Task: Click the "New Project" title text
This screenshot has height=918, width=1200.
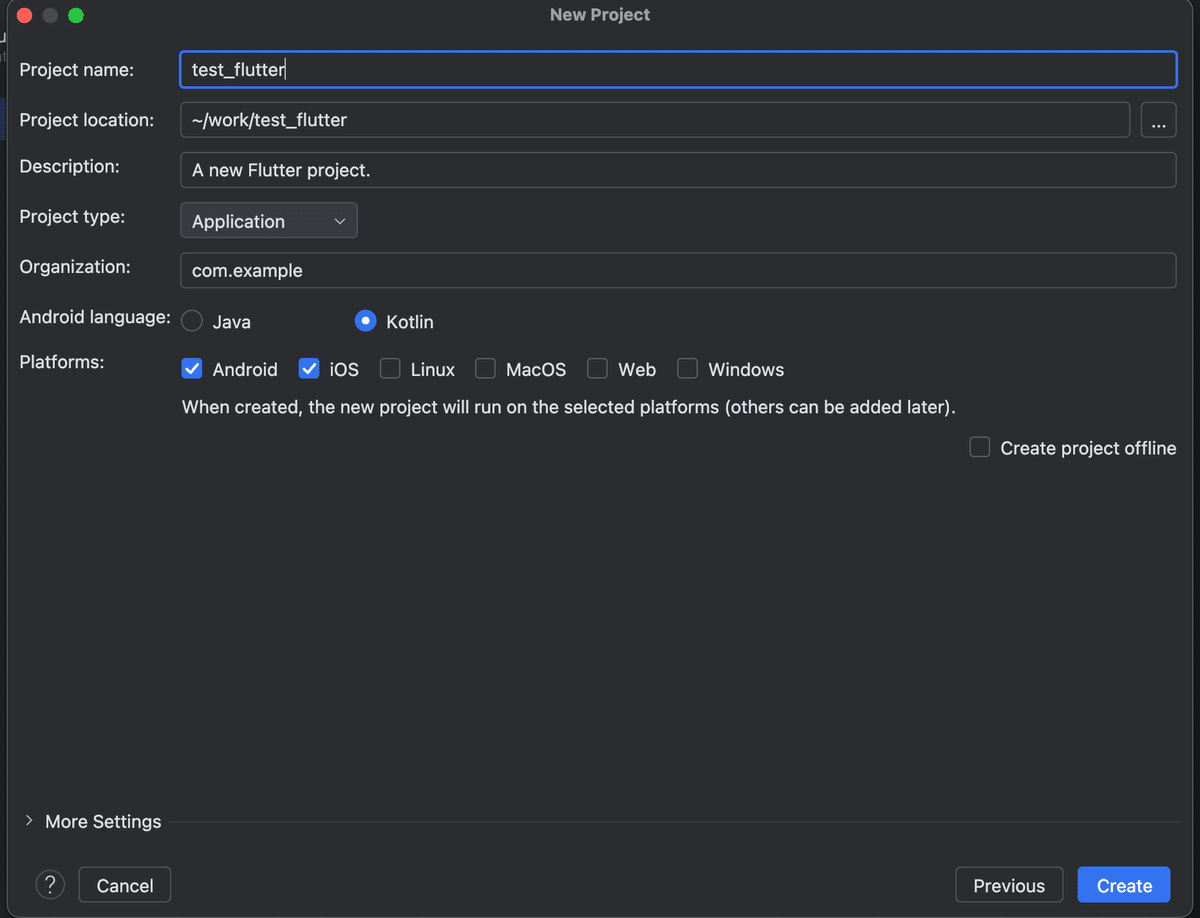Action: tap(600, 15)
